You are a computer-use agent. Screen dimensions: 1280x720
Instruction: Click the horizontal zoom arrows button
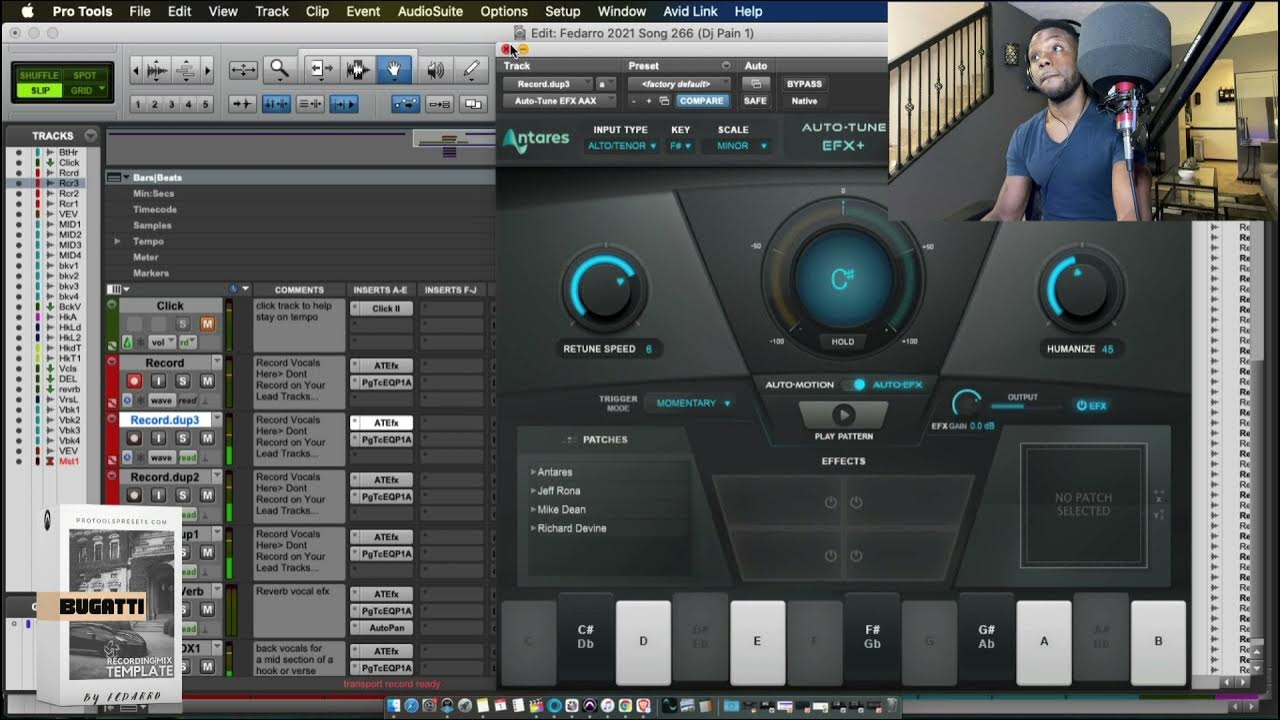[x=243, y=70]
